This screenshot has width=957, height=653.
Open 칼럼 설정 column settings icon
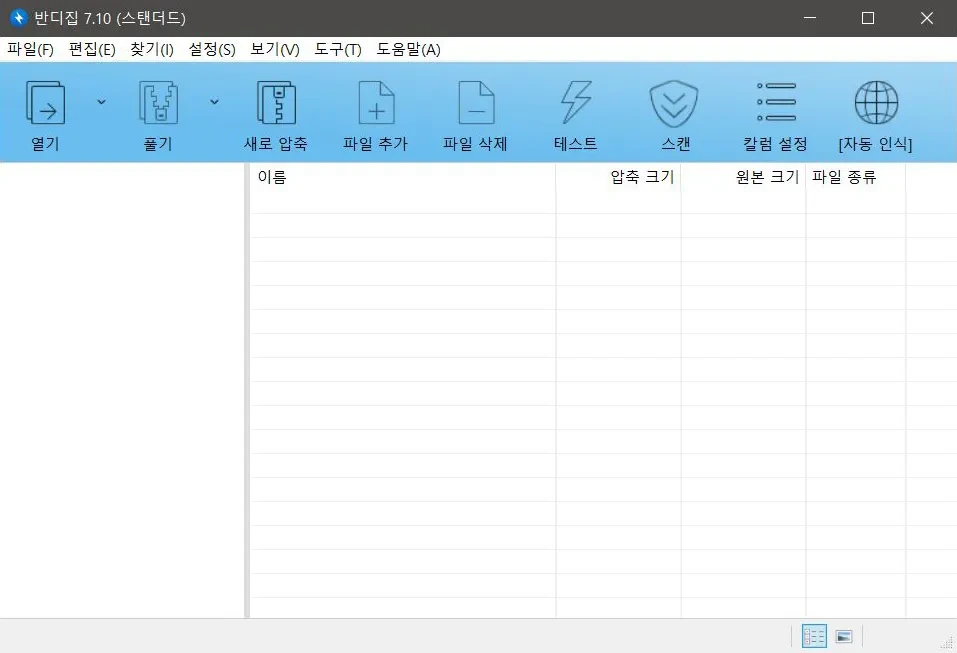pos(776,102)
